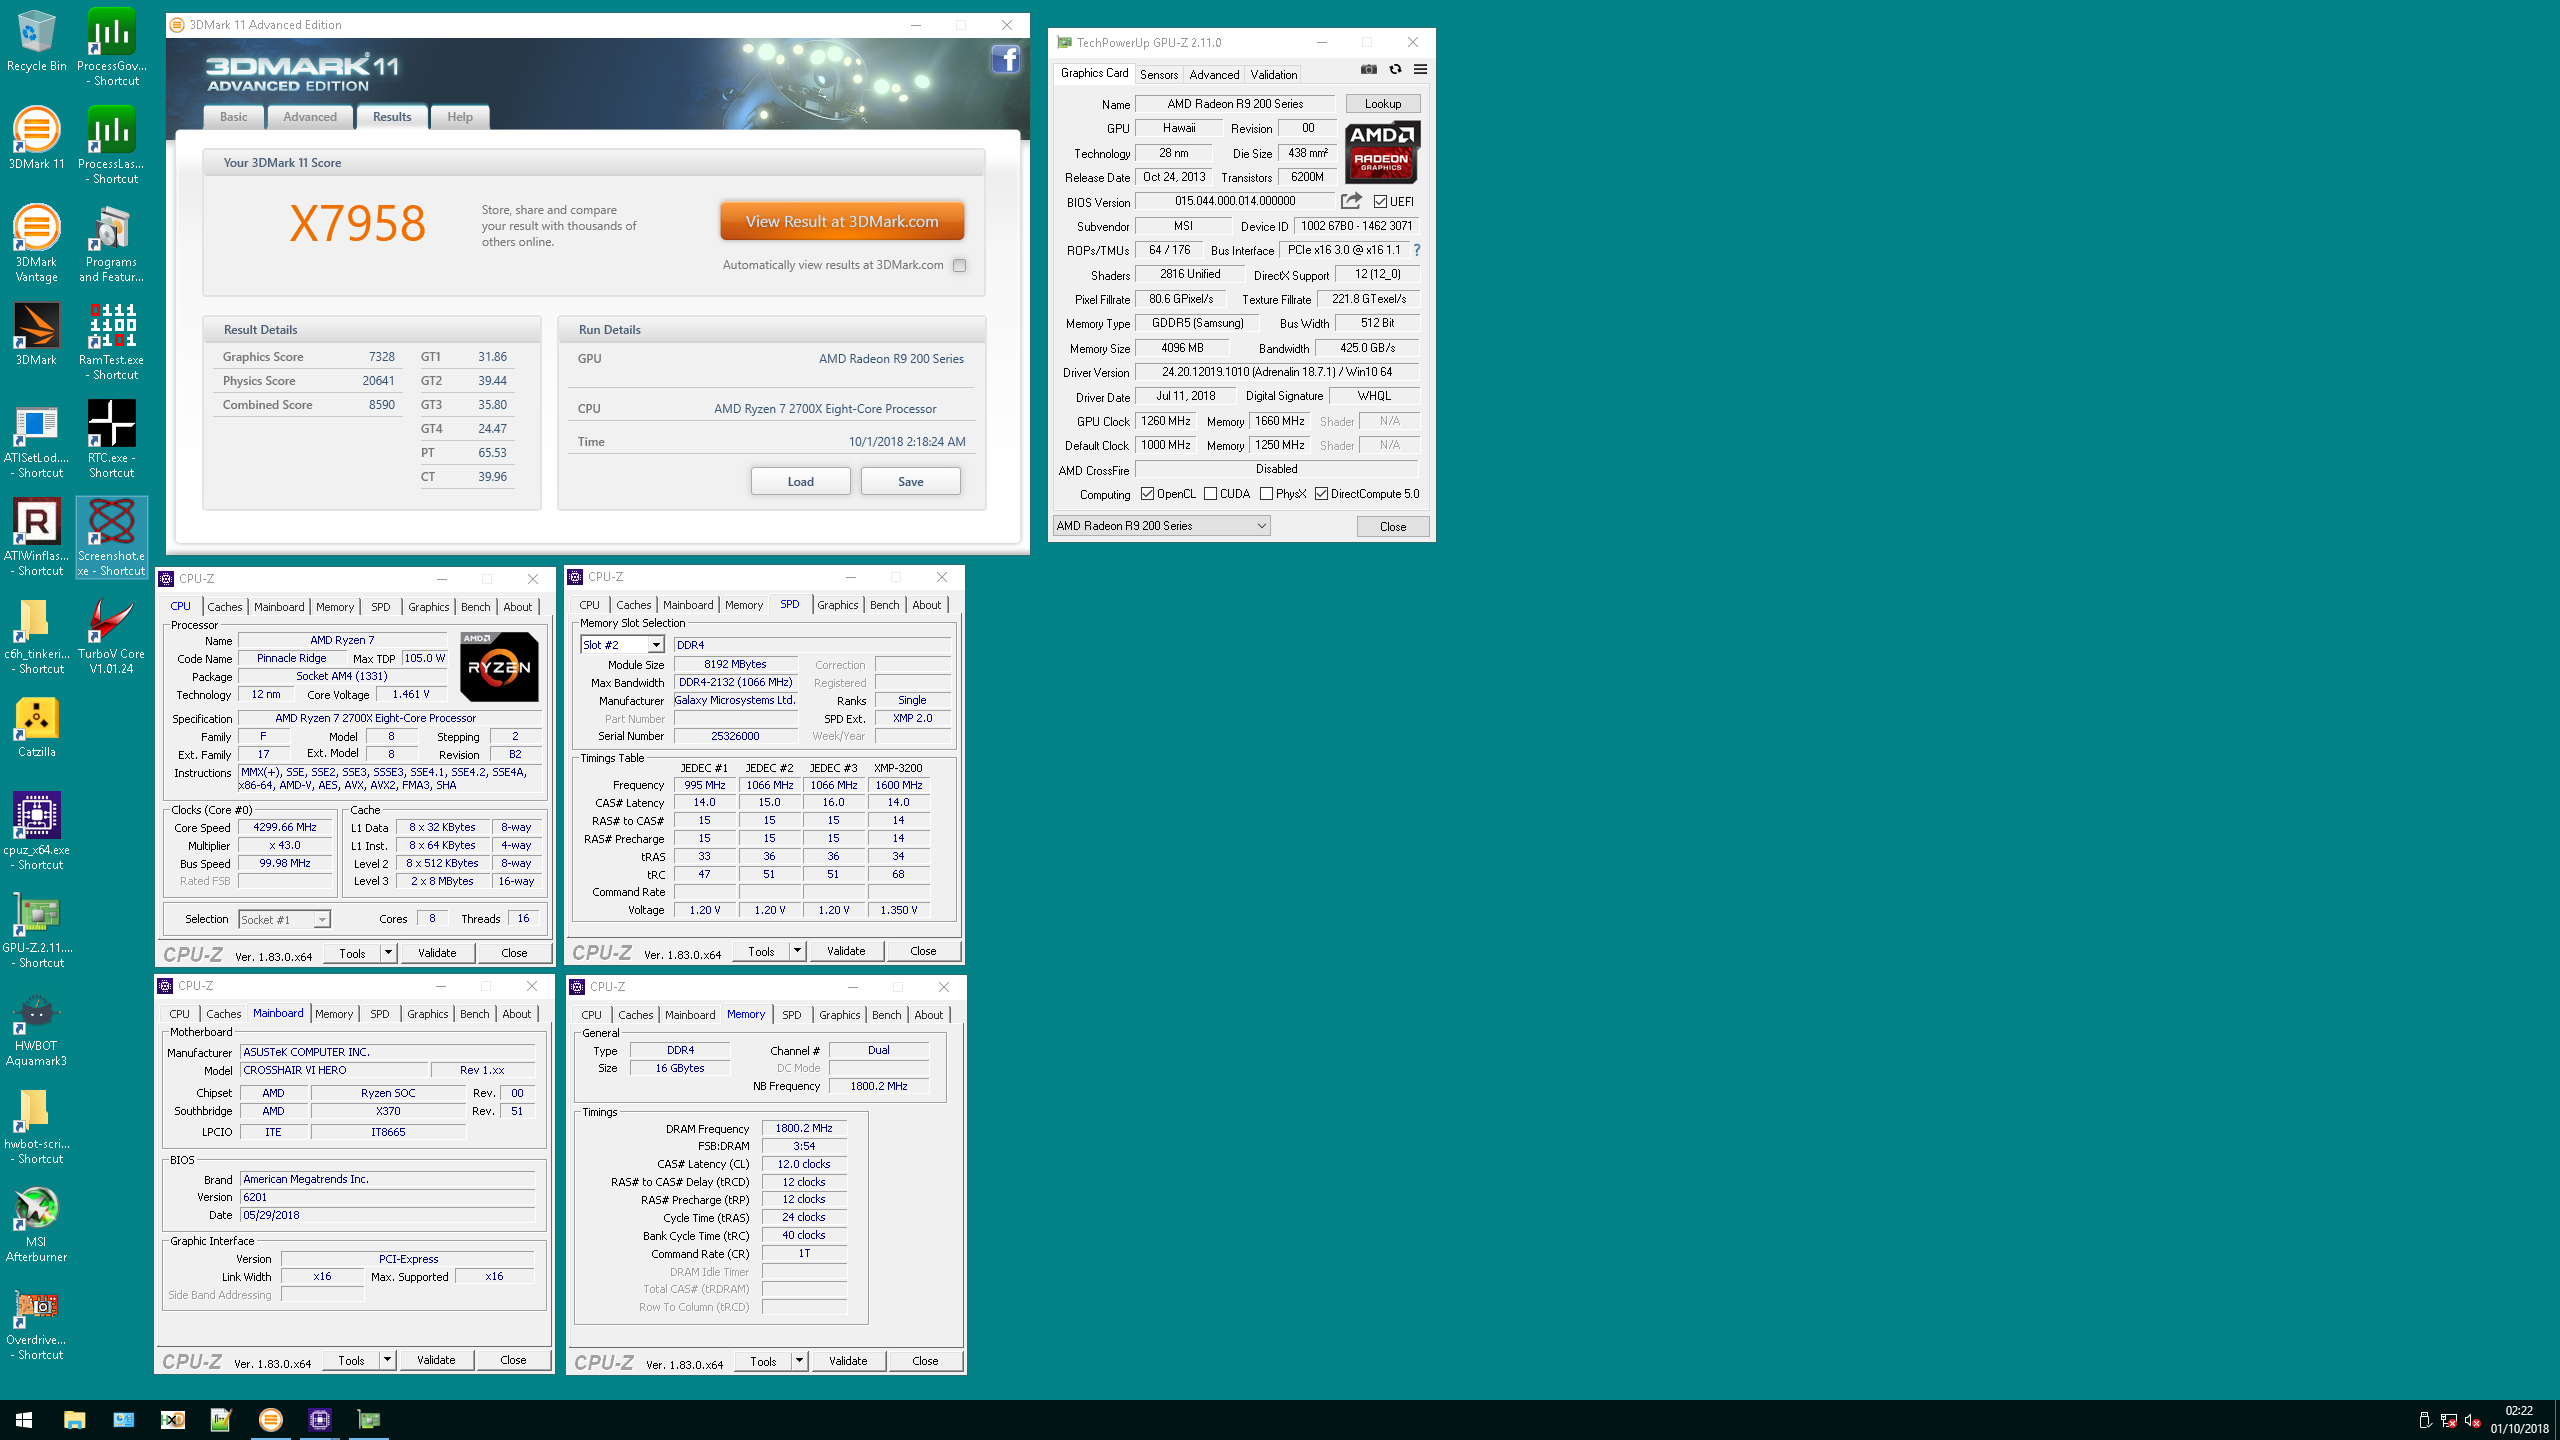The width and height of the screenshot is (2560, 1440).
Task: Click GPU-Z refresh icon
Action: click(x=1395, y=70)
